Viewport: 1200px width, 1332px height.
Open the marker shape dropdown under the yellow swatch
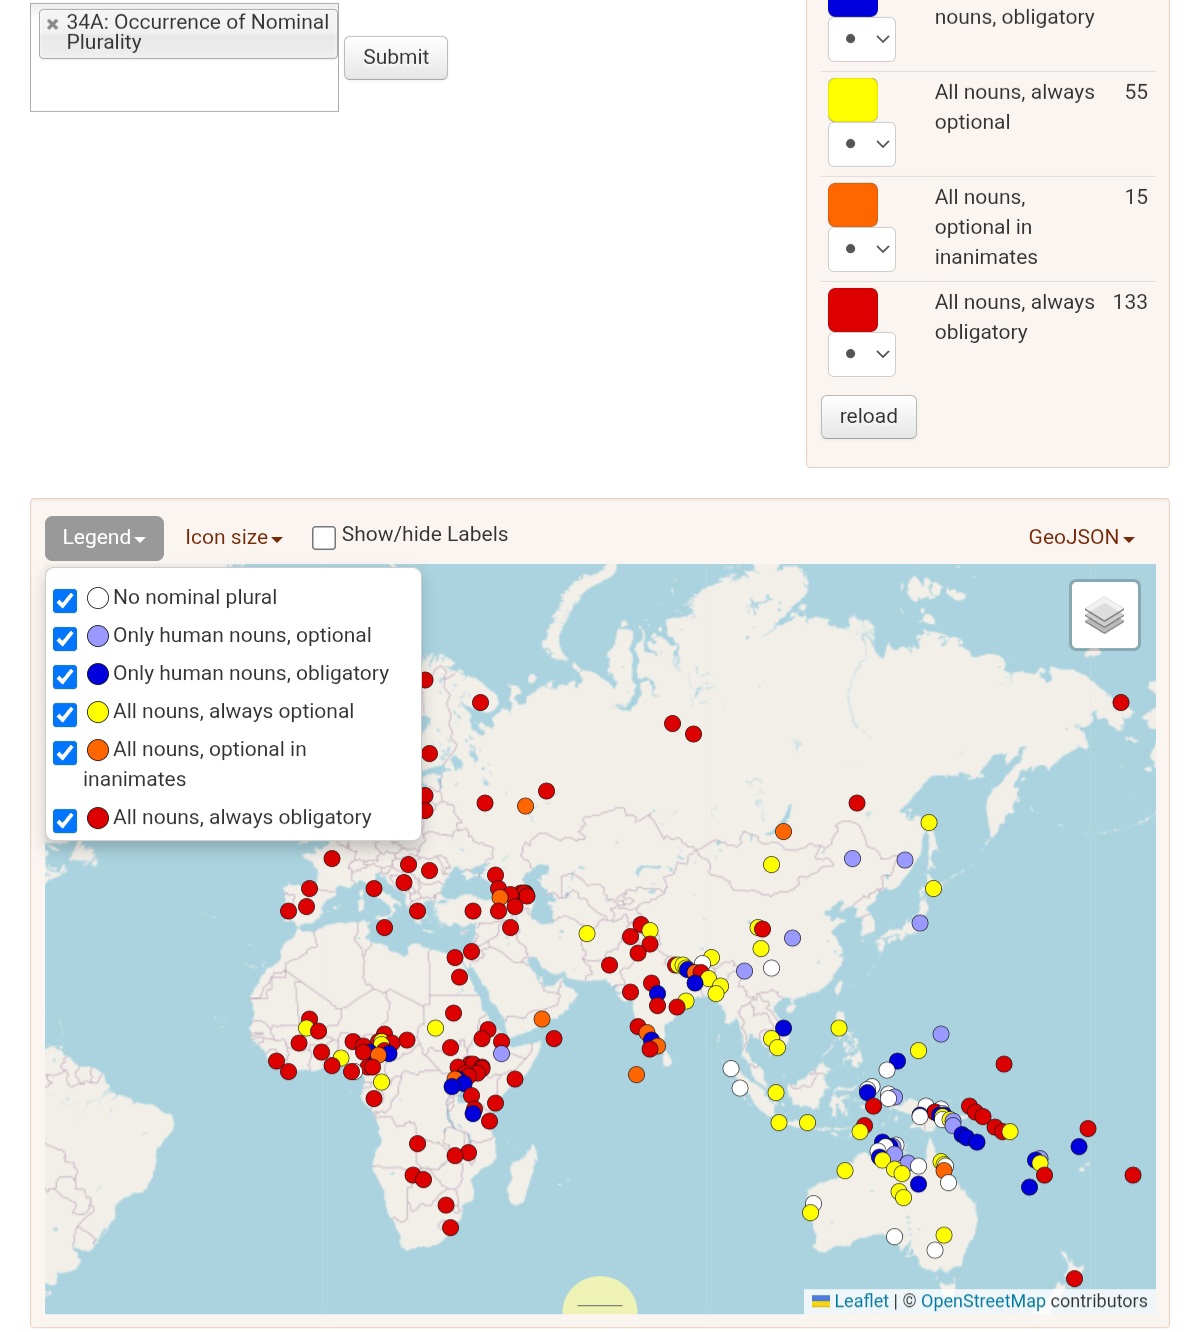(x=862, y=144)
